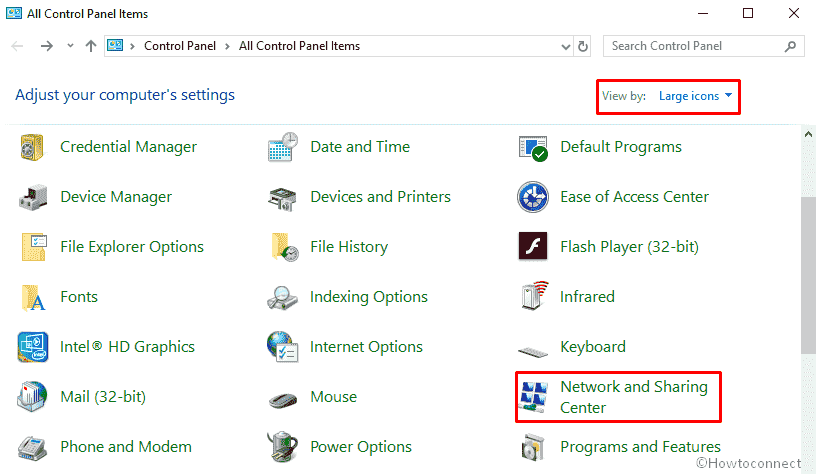Click the Search Control Panel field
Screen dimensions: 816x474
704,46
